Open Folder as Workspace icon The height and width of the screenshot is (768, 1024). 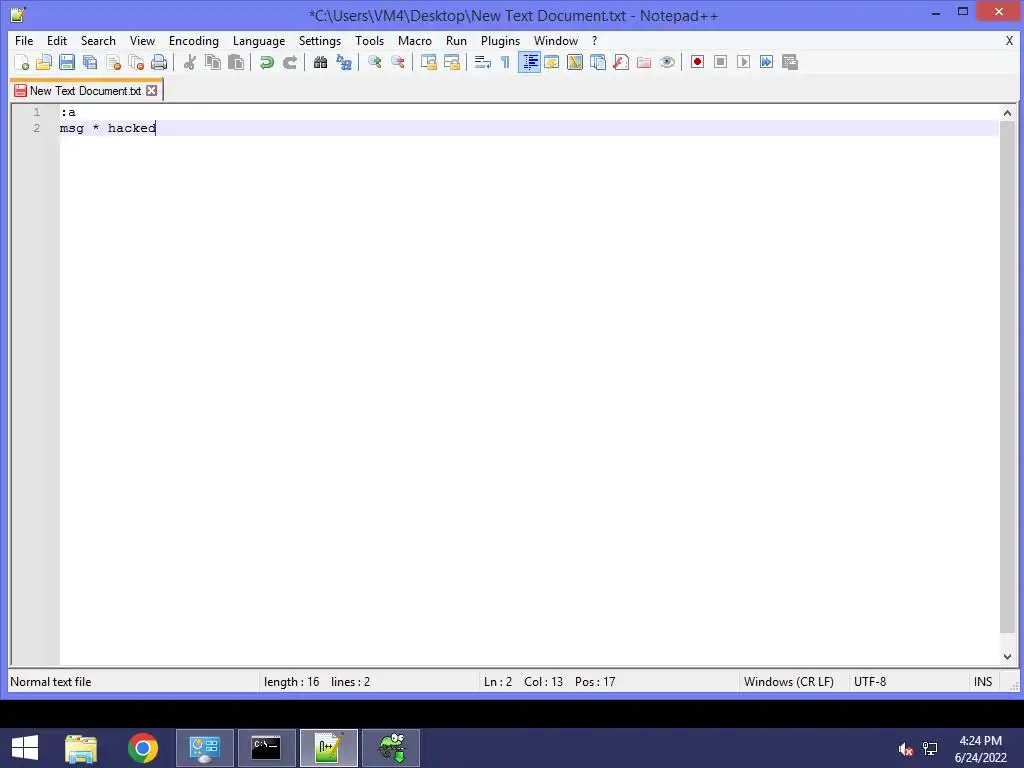[x=644, y=62]
